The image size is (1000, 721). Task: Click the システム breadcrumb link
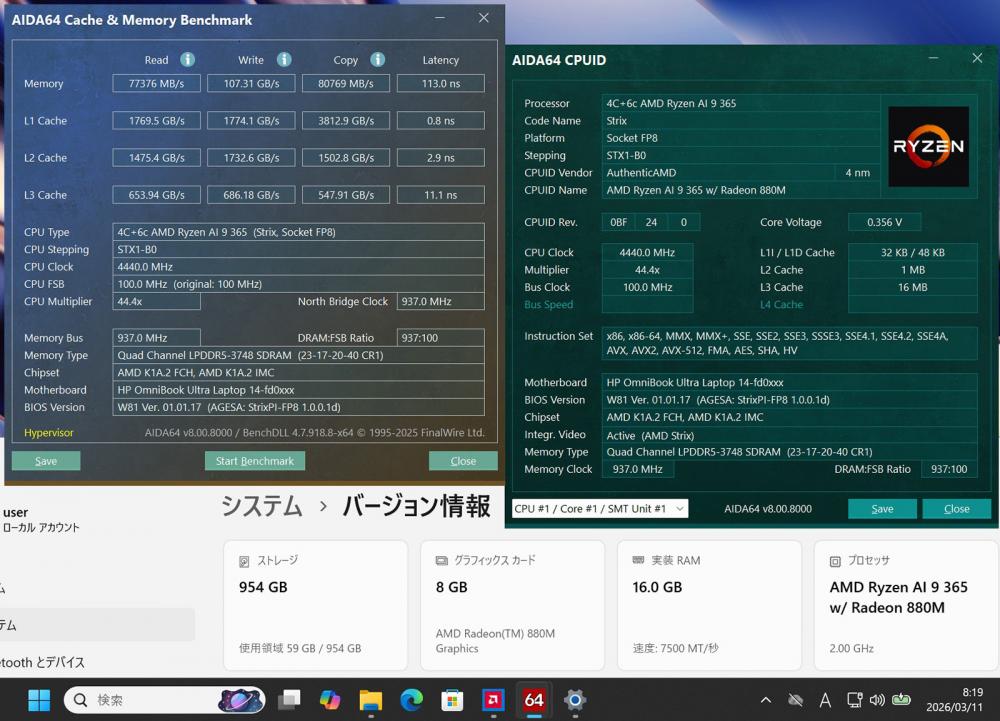point(262,506)
